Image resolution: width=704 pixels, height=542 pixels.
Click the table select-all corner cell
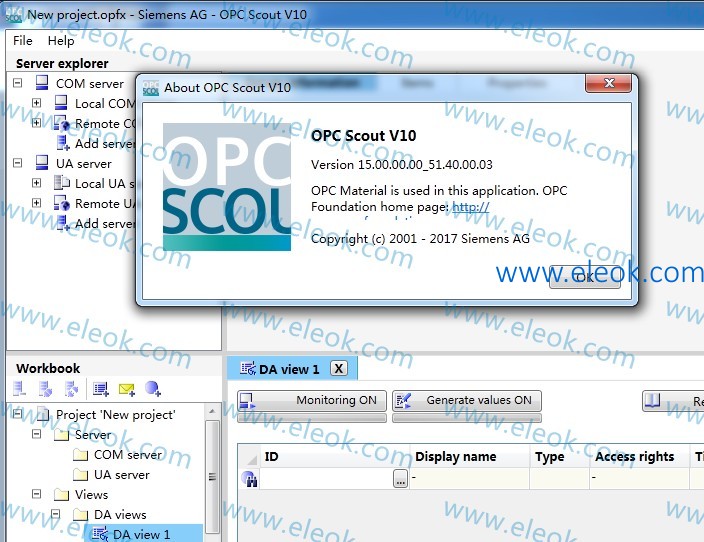click(249, 457)
